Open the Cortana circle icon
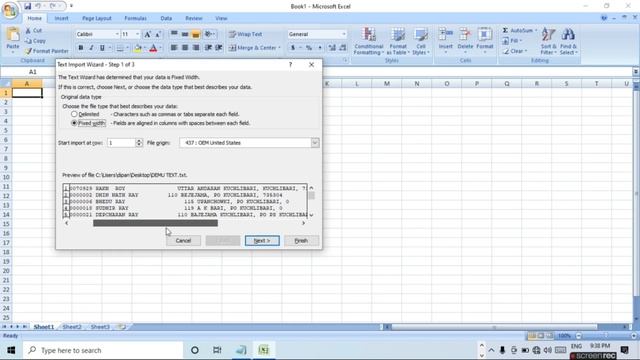Image resolution: width=640 pixels, height=360 pixels. coord(195,350)
